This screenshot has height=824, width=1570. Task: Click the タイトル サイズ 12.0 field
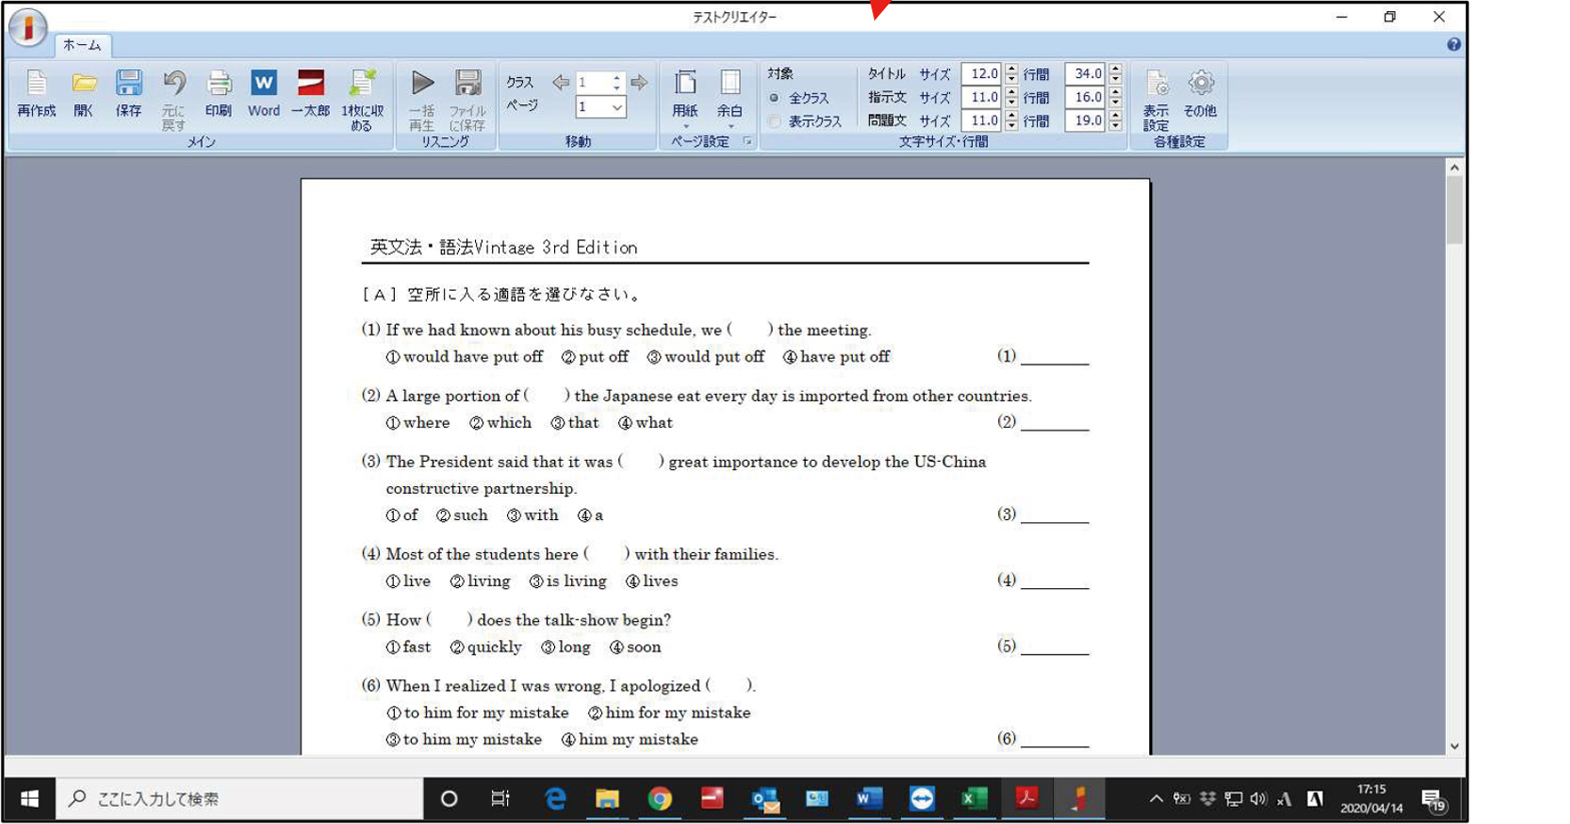tap(981, 74)
